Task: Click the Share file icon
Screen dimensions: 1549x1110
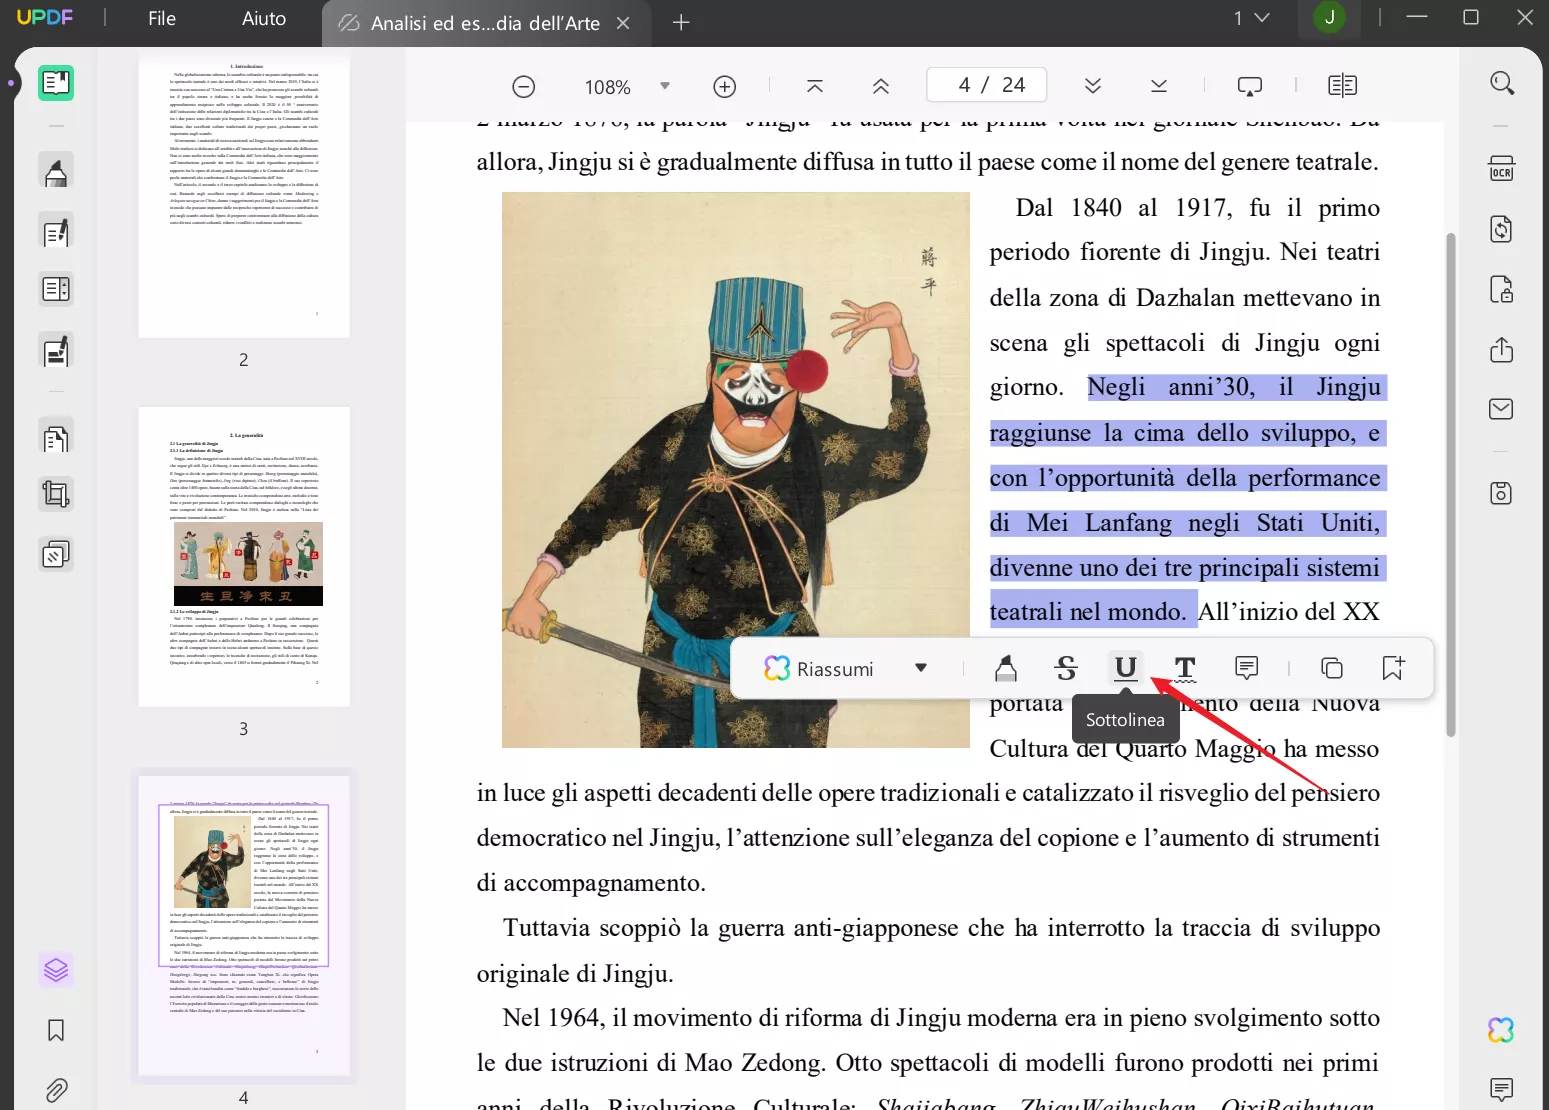Action: tap(1501, 349)
